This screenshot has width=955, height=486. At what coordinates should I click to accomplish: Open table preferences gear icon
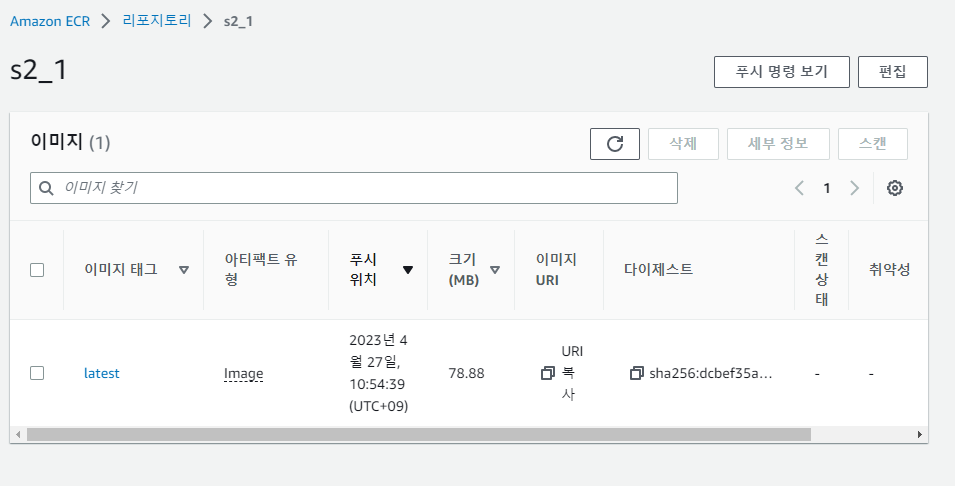point(894,188)
